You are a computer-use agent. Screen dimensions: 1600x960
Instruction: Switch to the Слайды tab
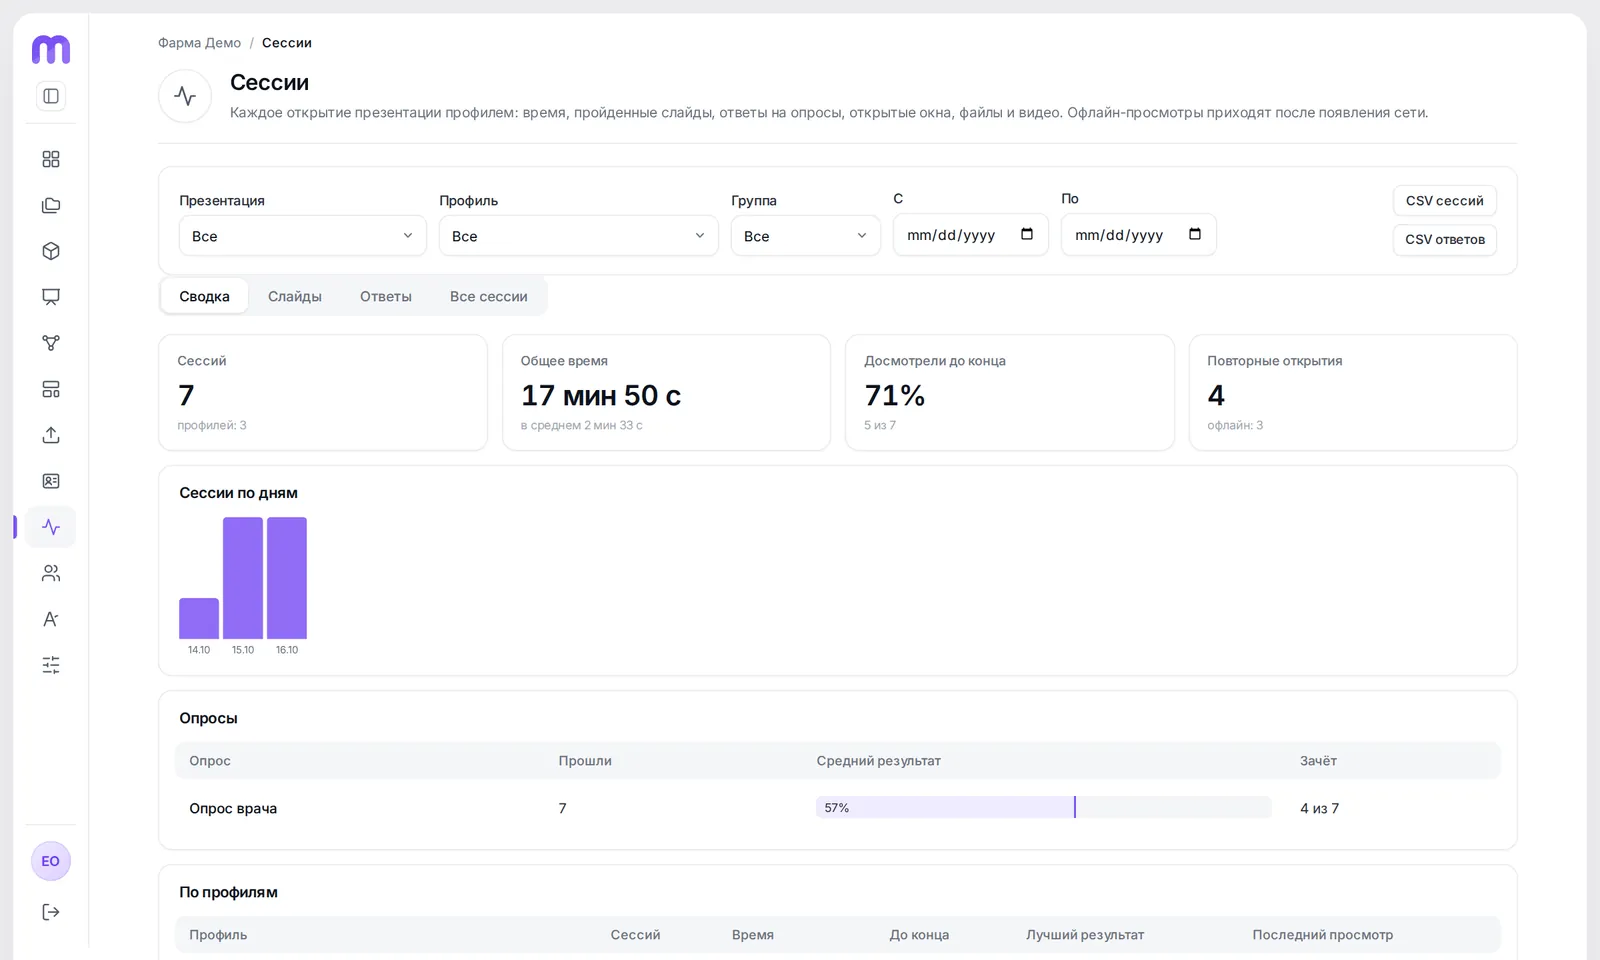[x=295, y=296]
